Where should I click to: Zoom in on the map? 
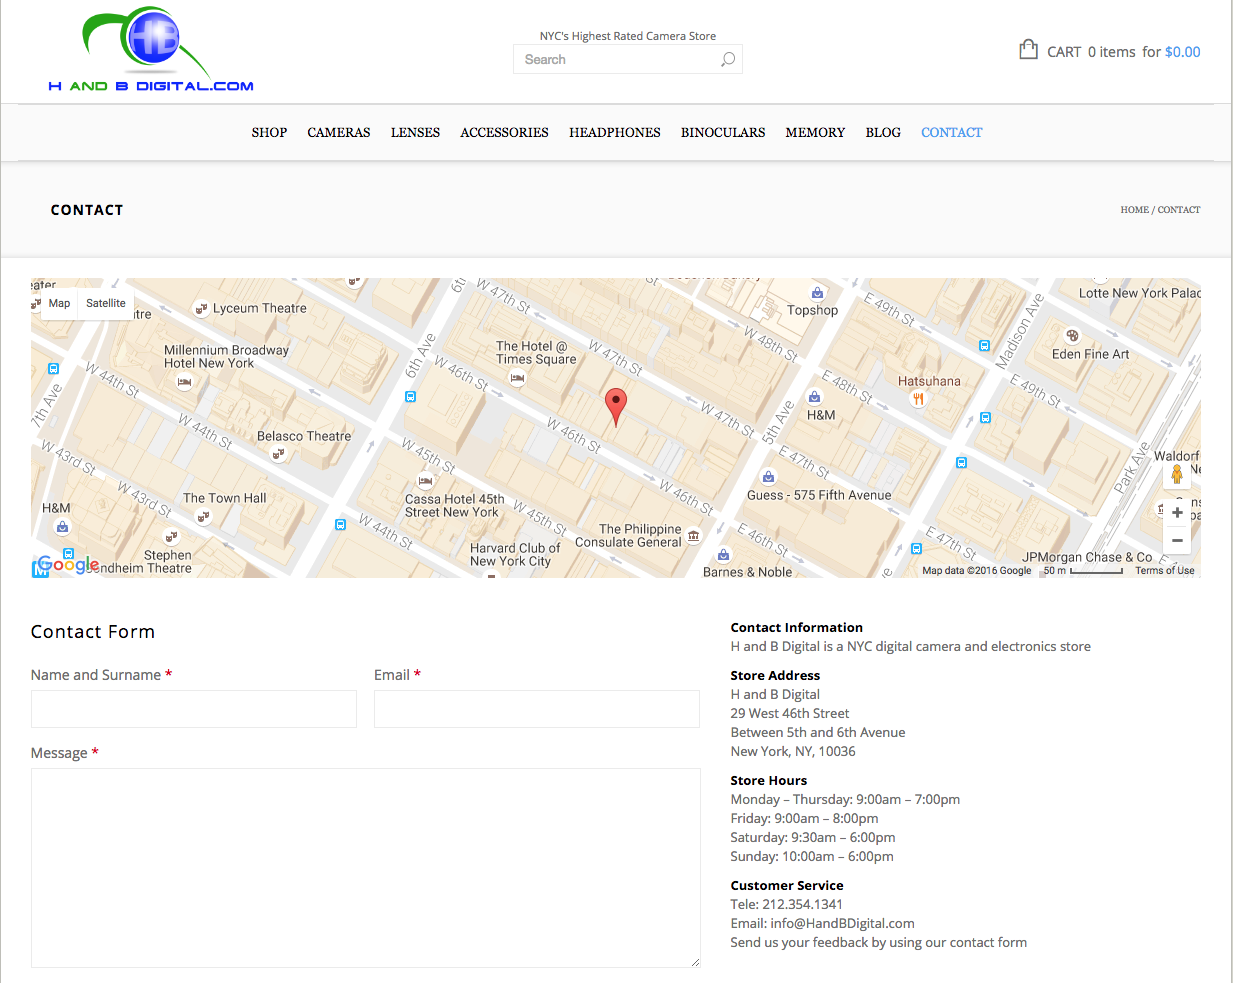coord(1177,512)
